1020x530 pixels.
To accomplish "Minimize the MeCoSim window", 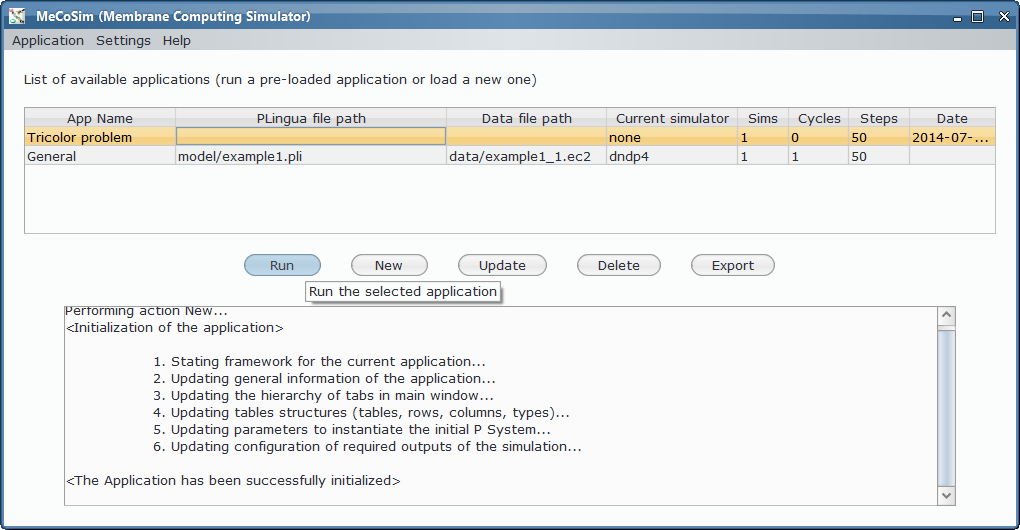I will pyautogui.click(x=957, y=18).
